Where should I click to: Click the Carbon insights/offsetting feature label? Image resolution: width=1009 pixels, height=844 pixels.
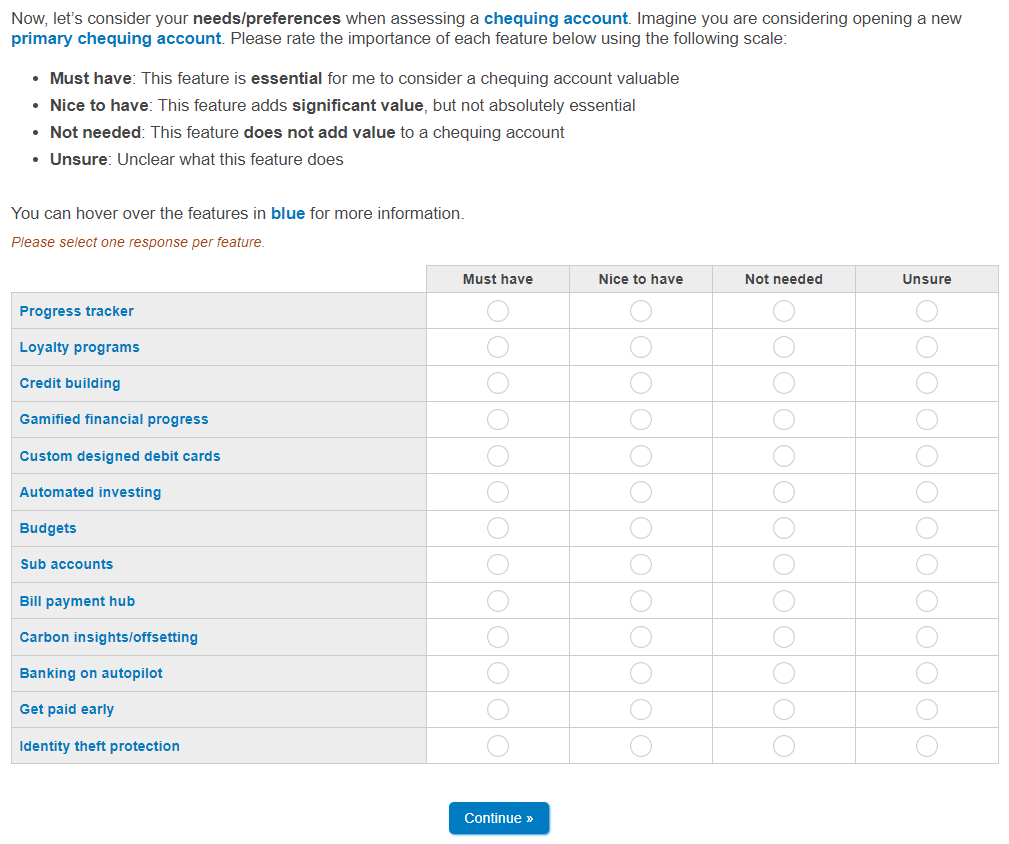tap(109, 637)
